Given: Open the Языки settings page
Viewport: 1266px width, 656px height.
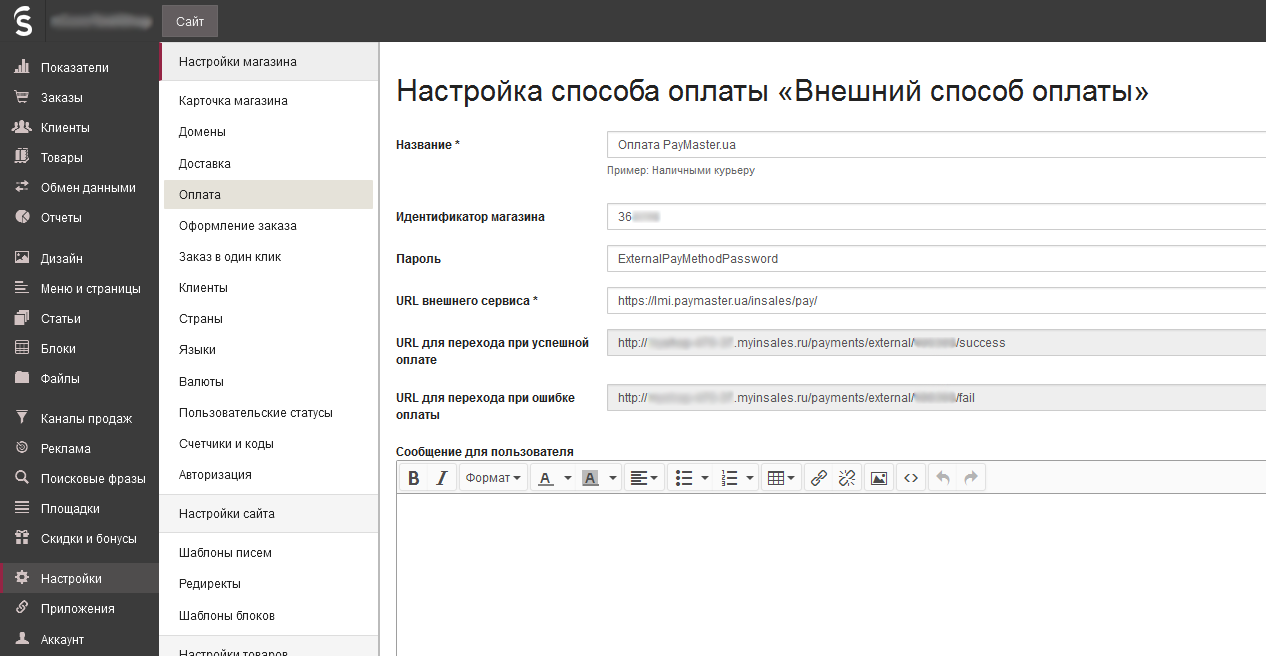Looking at the screenshot, I should point(197,350).
